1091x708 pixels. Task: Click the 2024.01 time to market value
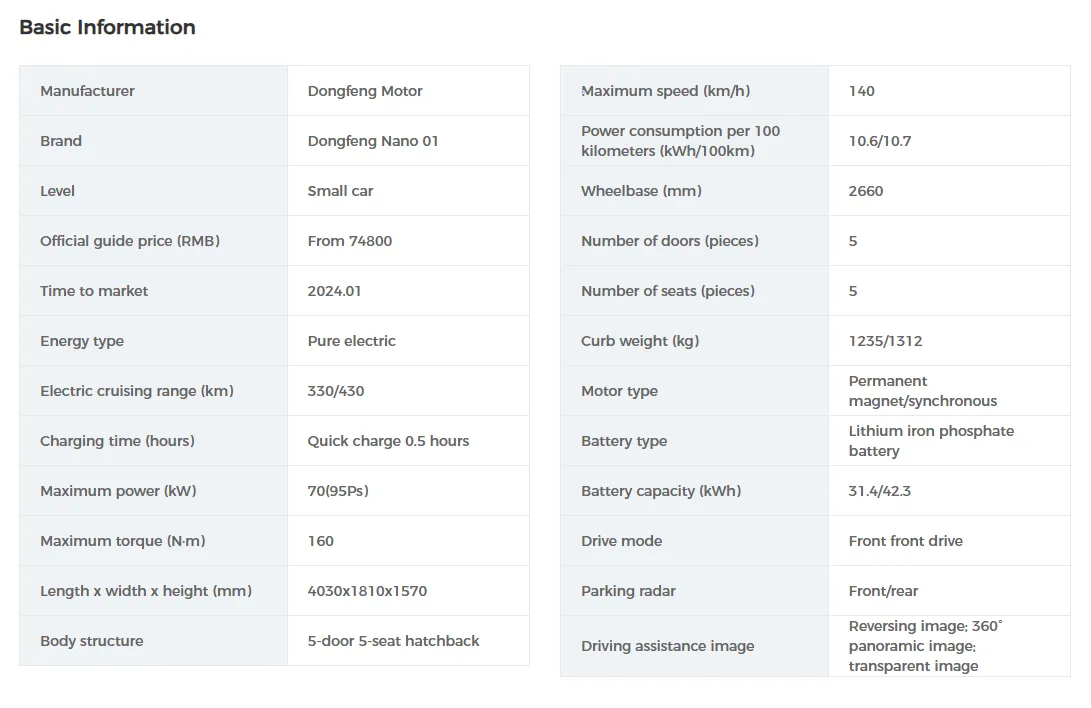coord(334,291)
